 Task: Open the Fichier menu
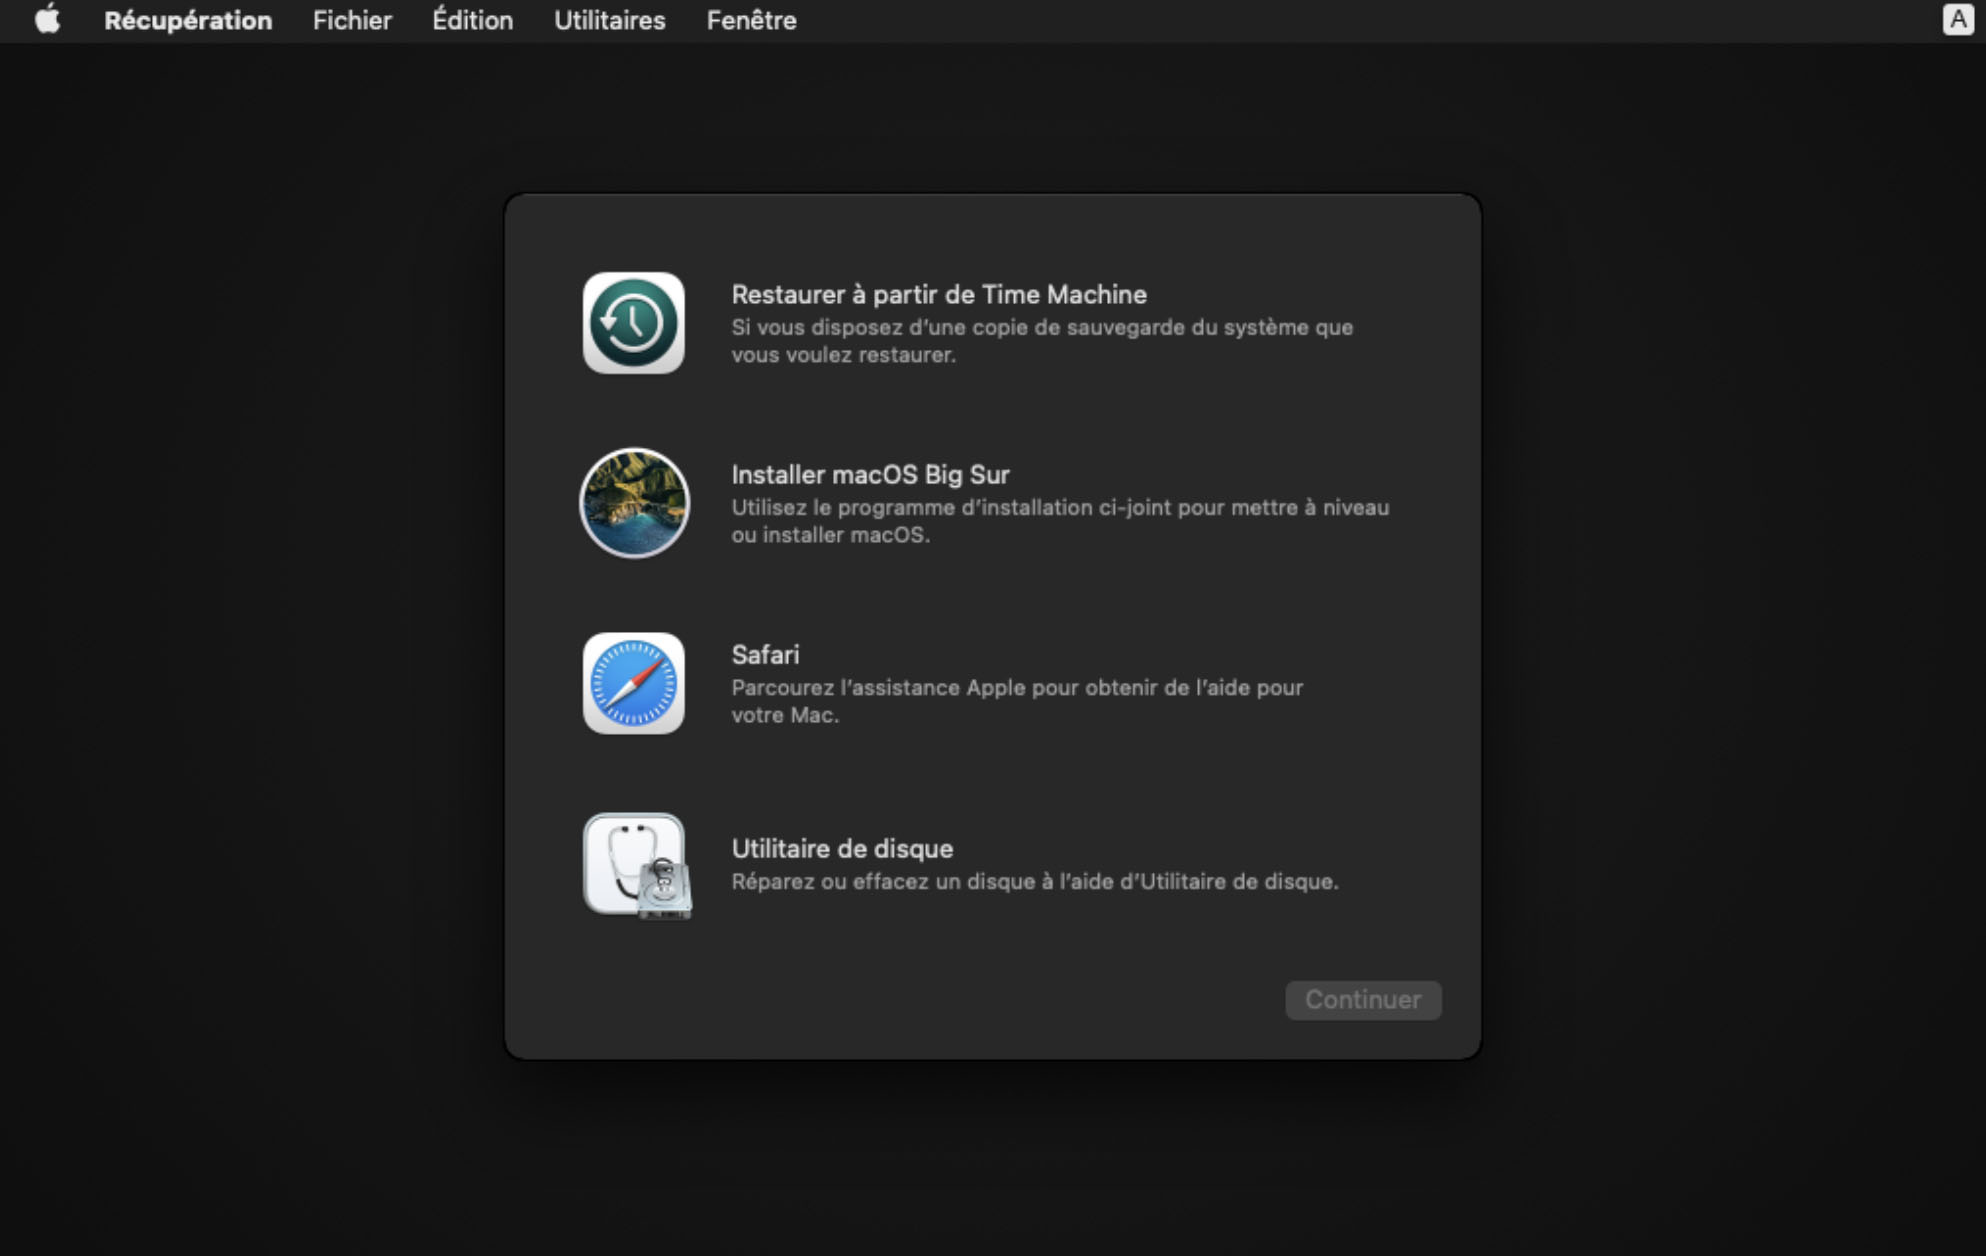352,20
